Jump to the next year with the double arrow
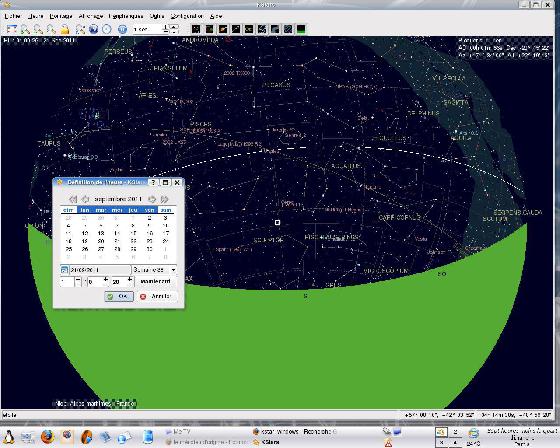 (x=164, y=199)
